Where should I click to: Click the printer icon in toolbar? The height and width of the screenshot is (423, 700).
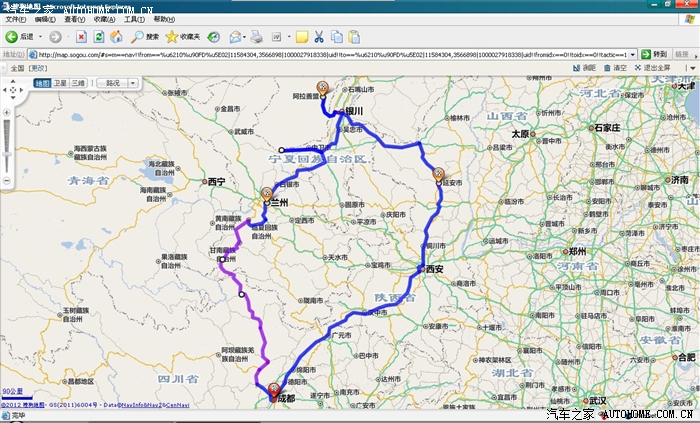point(257,36)
